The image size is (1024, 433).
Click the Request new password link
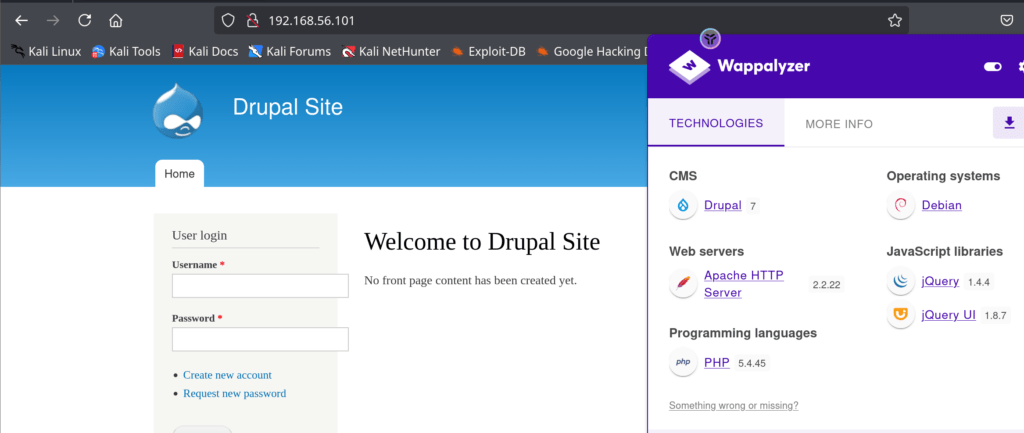pos(234,393)
